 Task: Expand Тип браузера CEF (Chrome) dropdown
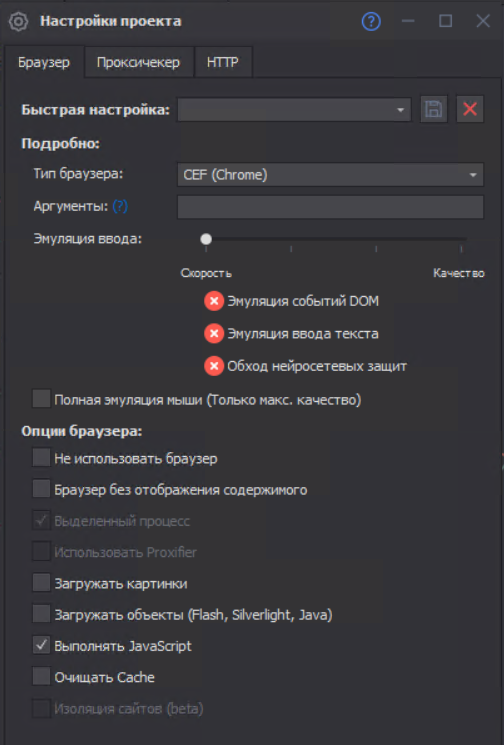pyautogui.click(x=330, y=174)
